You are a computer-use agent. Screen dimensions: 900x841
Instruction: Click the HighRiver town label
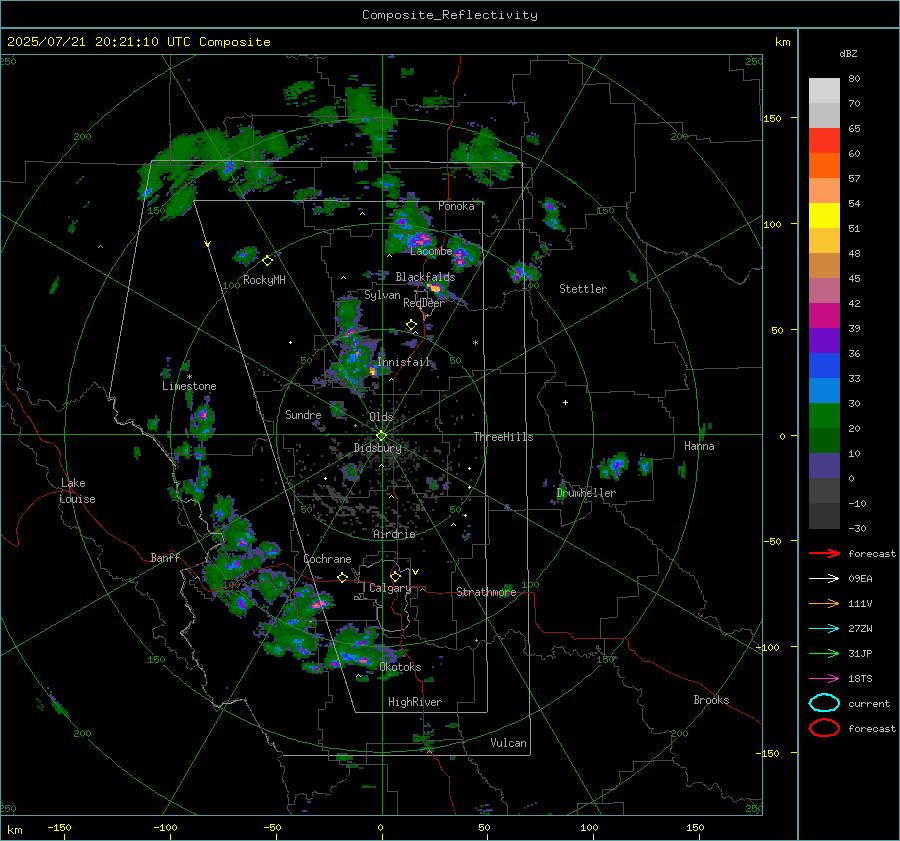click(x=415, y=702)
